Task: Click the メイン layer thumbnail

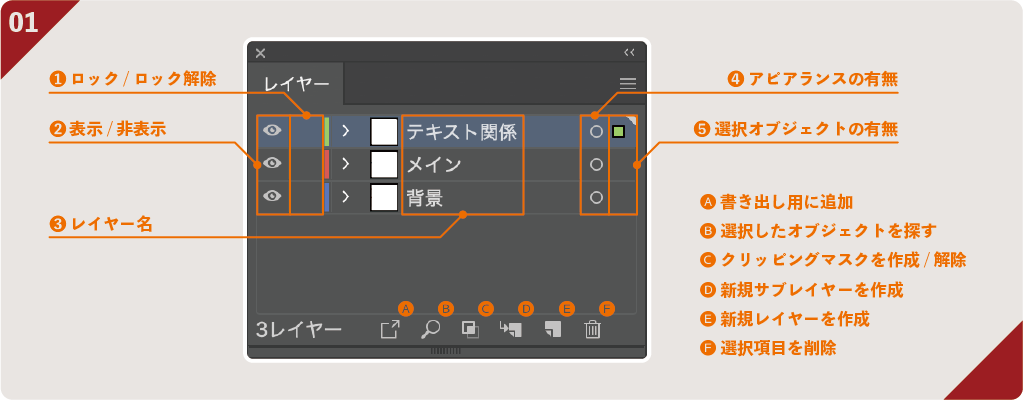Action: point(384,164)
